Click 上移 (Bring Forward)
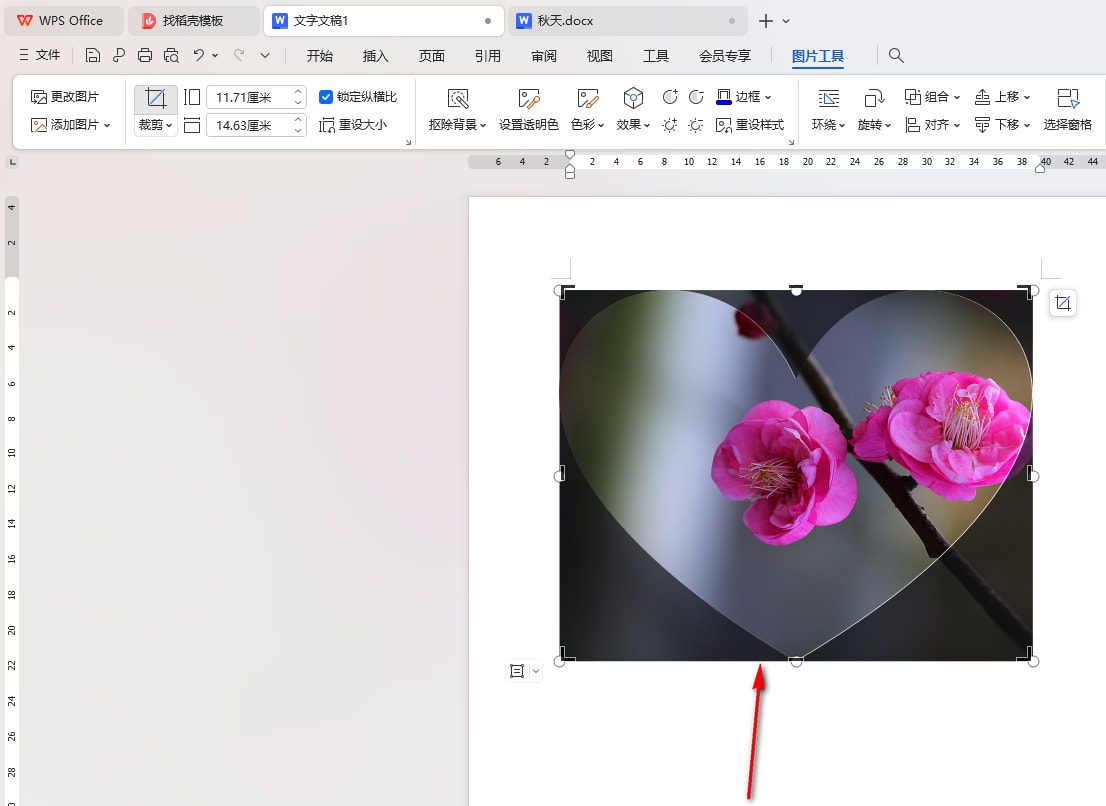The width and height of the screenshot is (1106, 806). 1002,97
